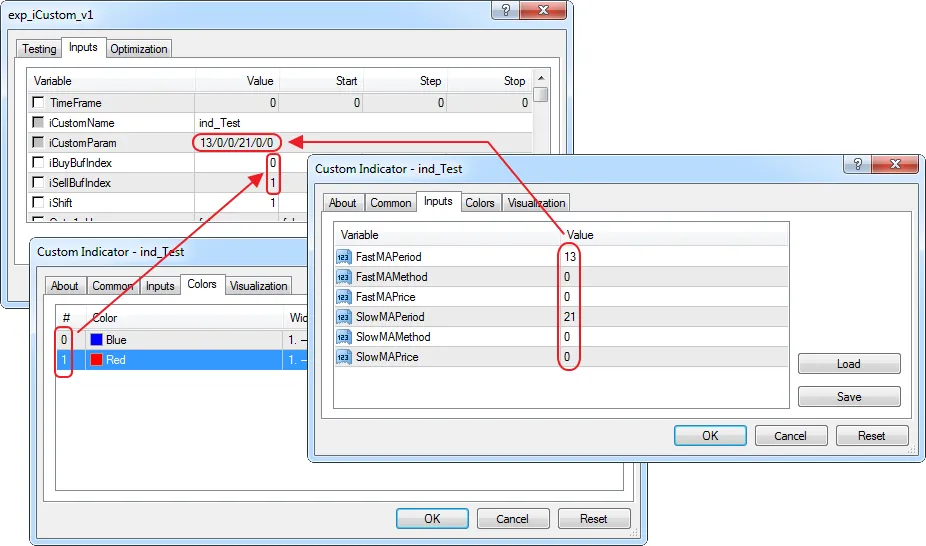Image resolution: width=926 pixels, height=546 pixels.
Task: Click the scrollbar up arrow in parameter list
Action: click(x=540, y=80)
